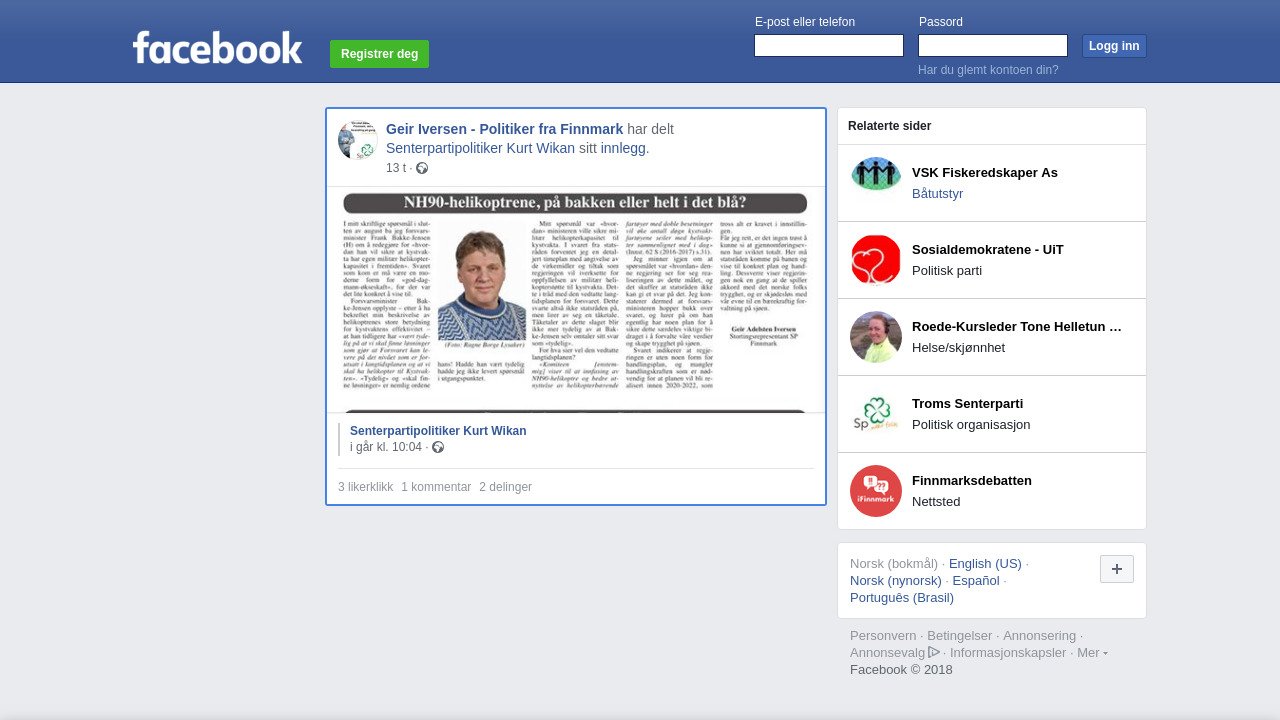Click globe icon beside i går kl. 10:04

[x=438, y=447]
